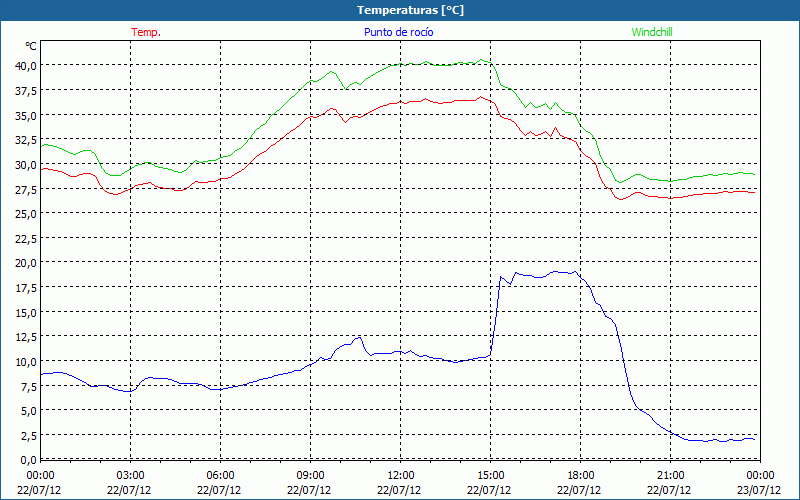
Task: Click the '00:00' label above '23/07/12'
Action: click(x=760, y=476)
